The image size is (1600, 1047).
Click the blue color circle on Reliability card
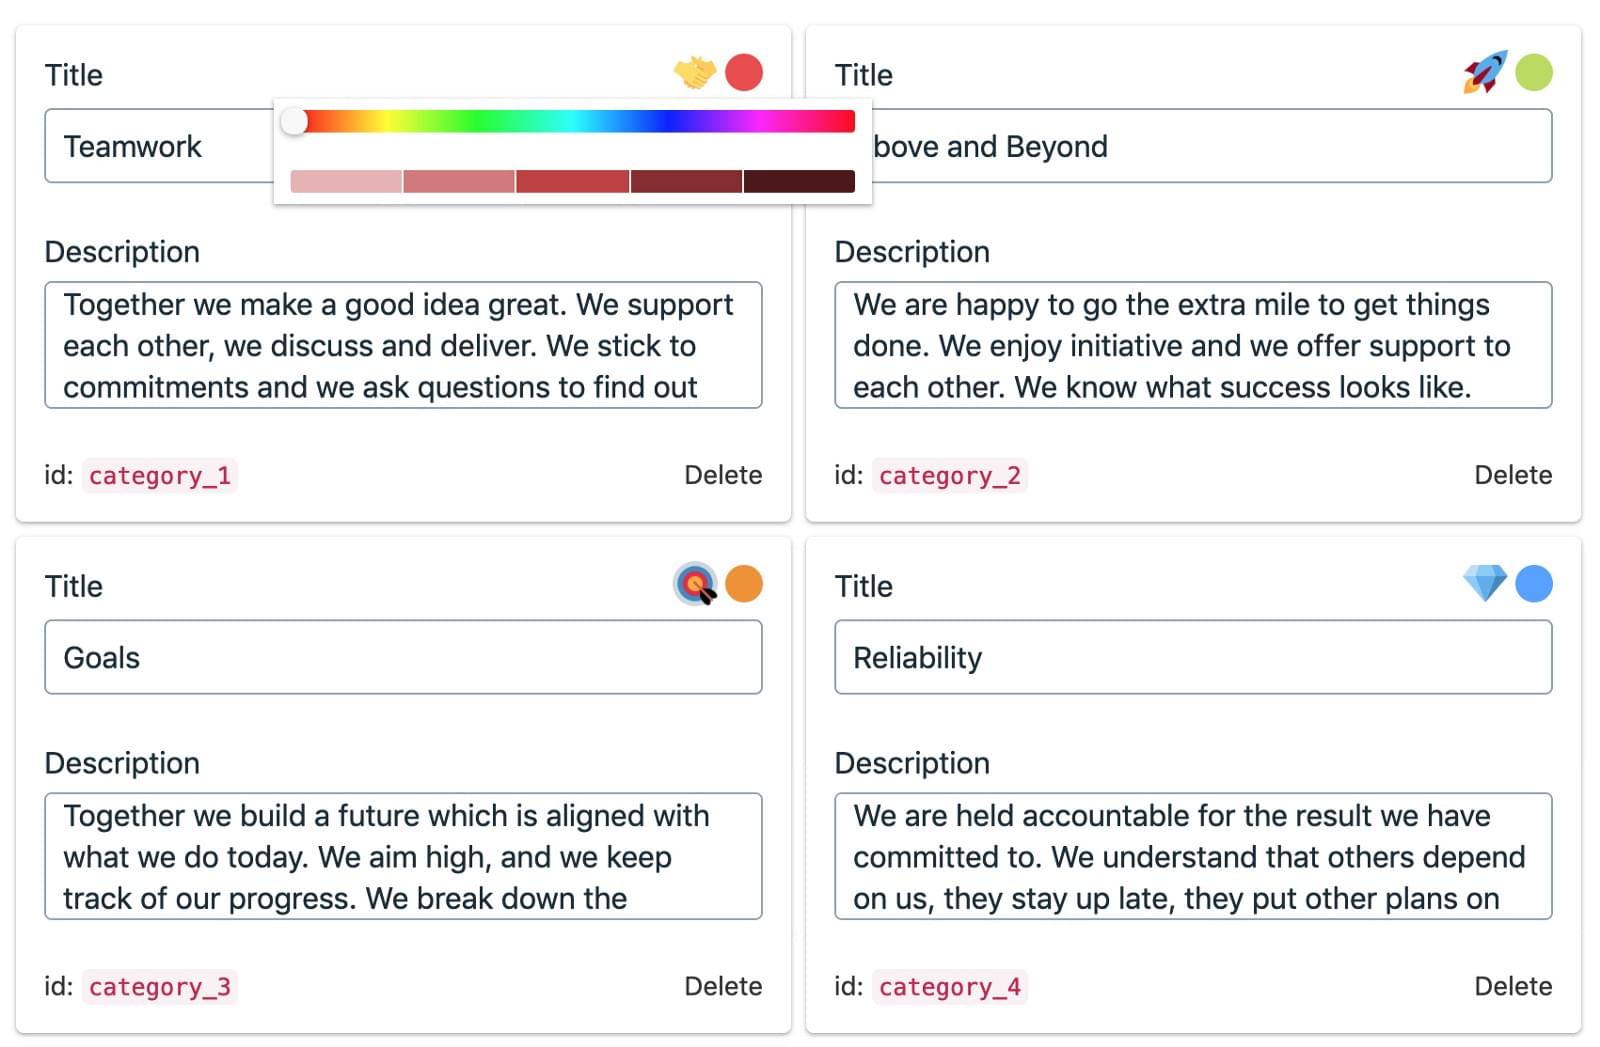(1534, 583)
